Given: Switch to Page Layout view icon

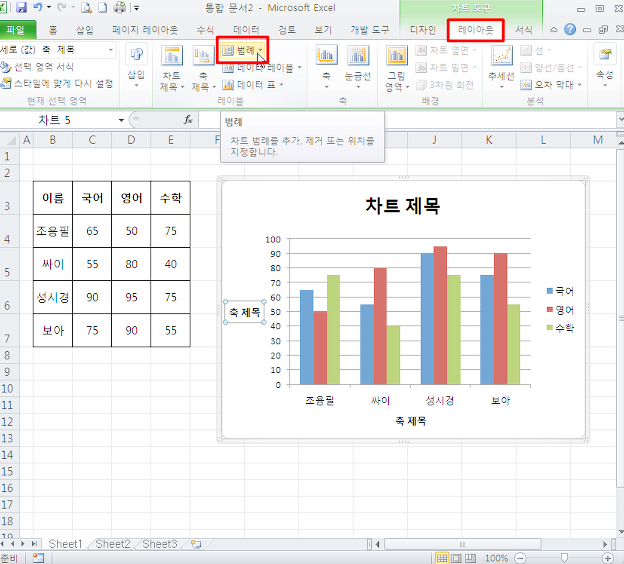Looking at the screenshot, I should coord(456,558).
